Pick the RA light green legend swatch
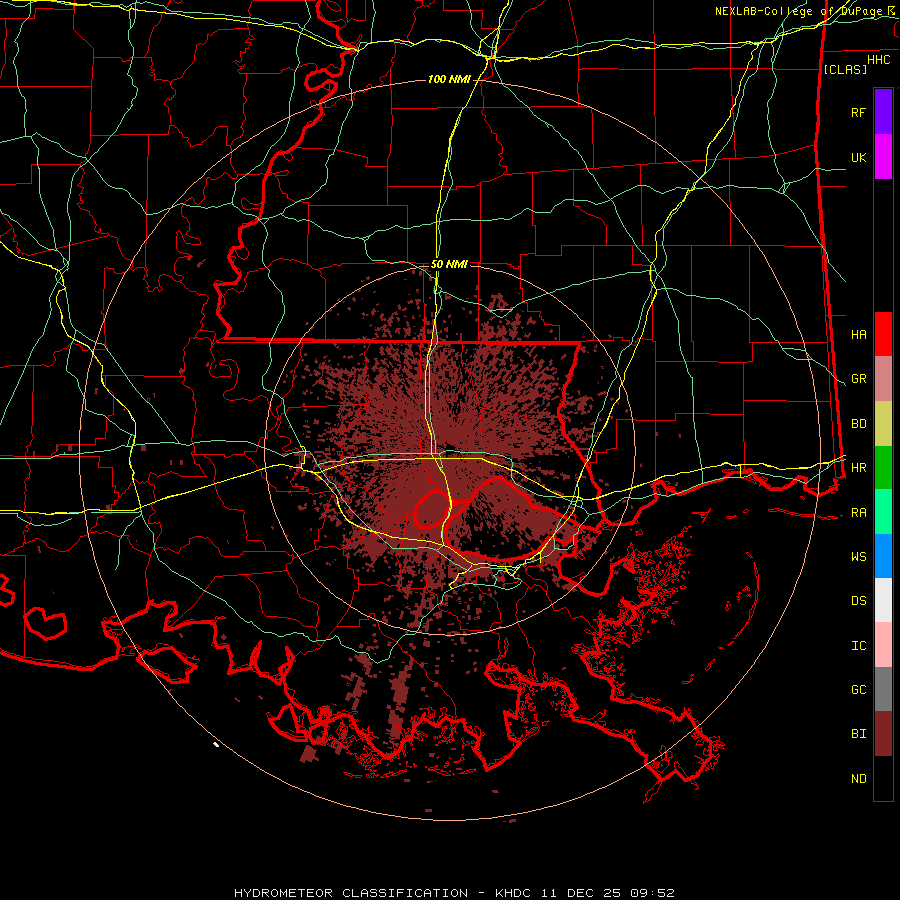Image resolution: width=900 pixels, height=900 pixels. pyautogui.click(x=883, y=512)
